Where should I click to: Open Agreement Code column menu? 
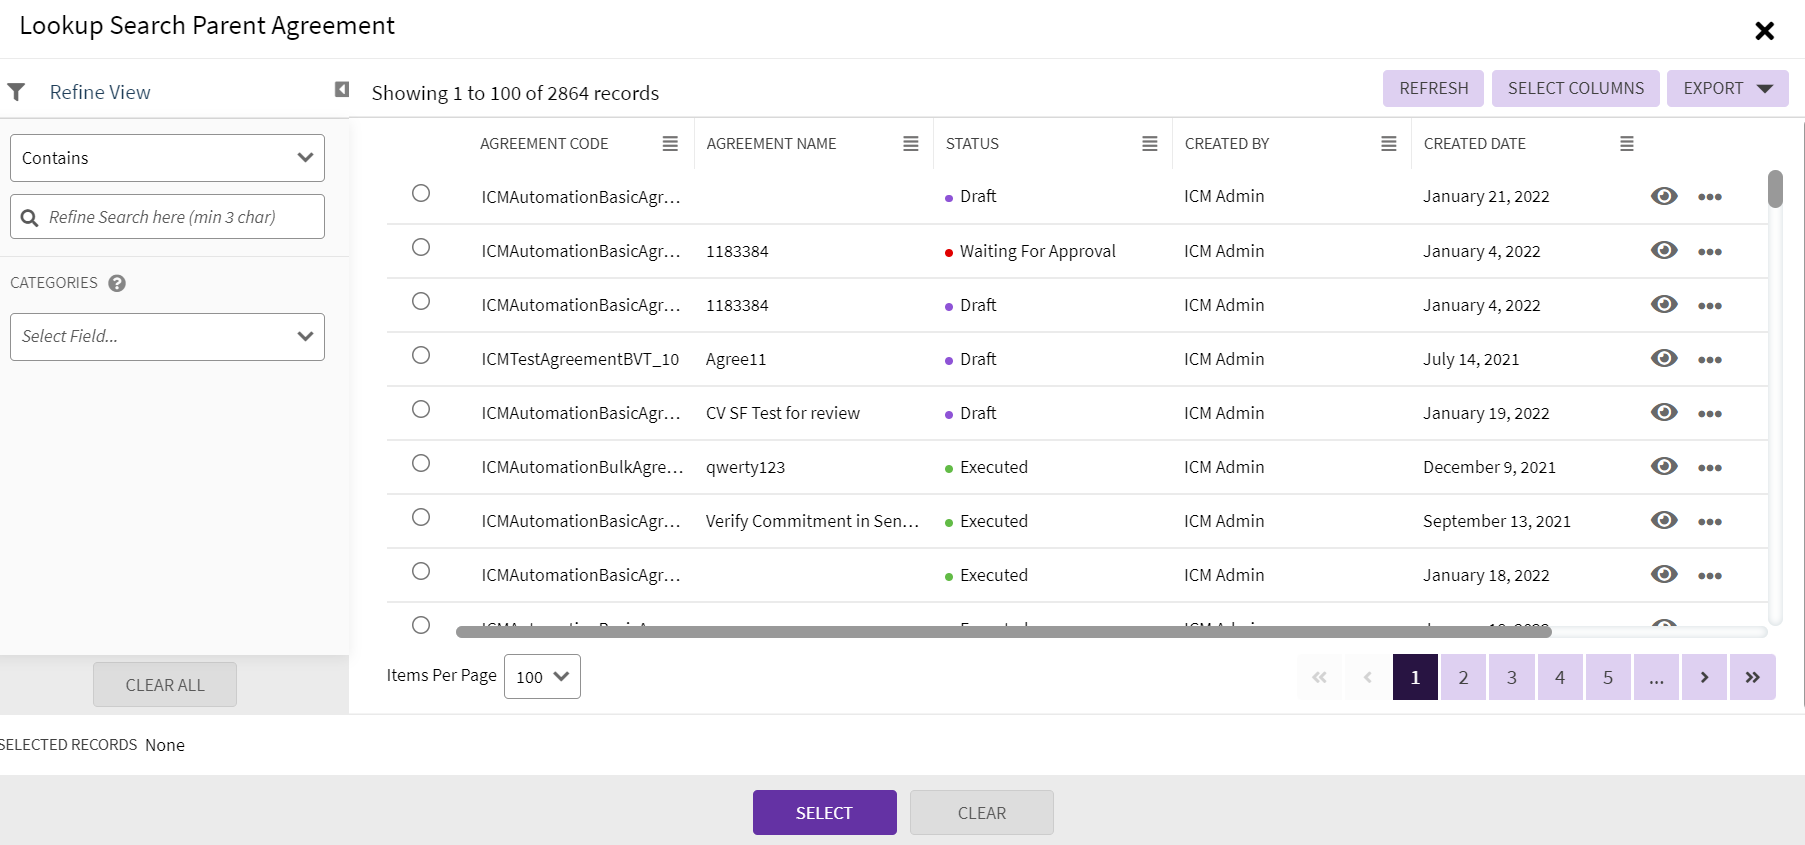[x=670, y=144]
